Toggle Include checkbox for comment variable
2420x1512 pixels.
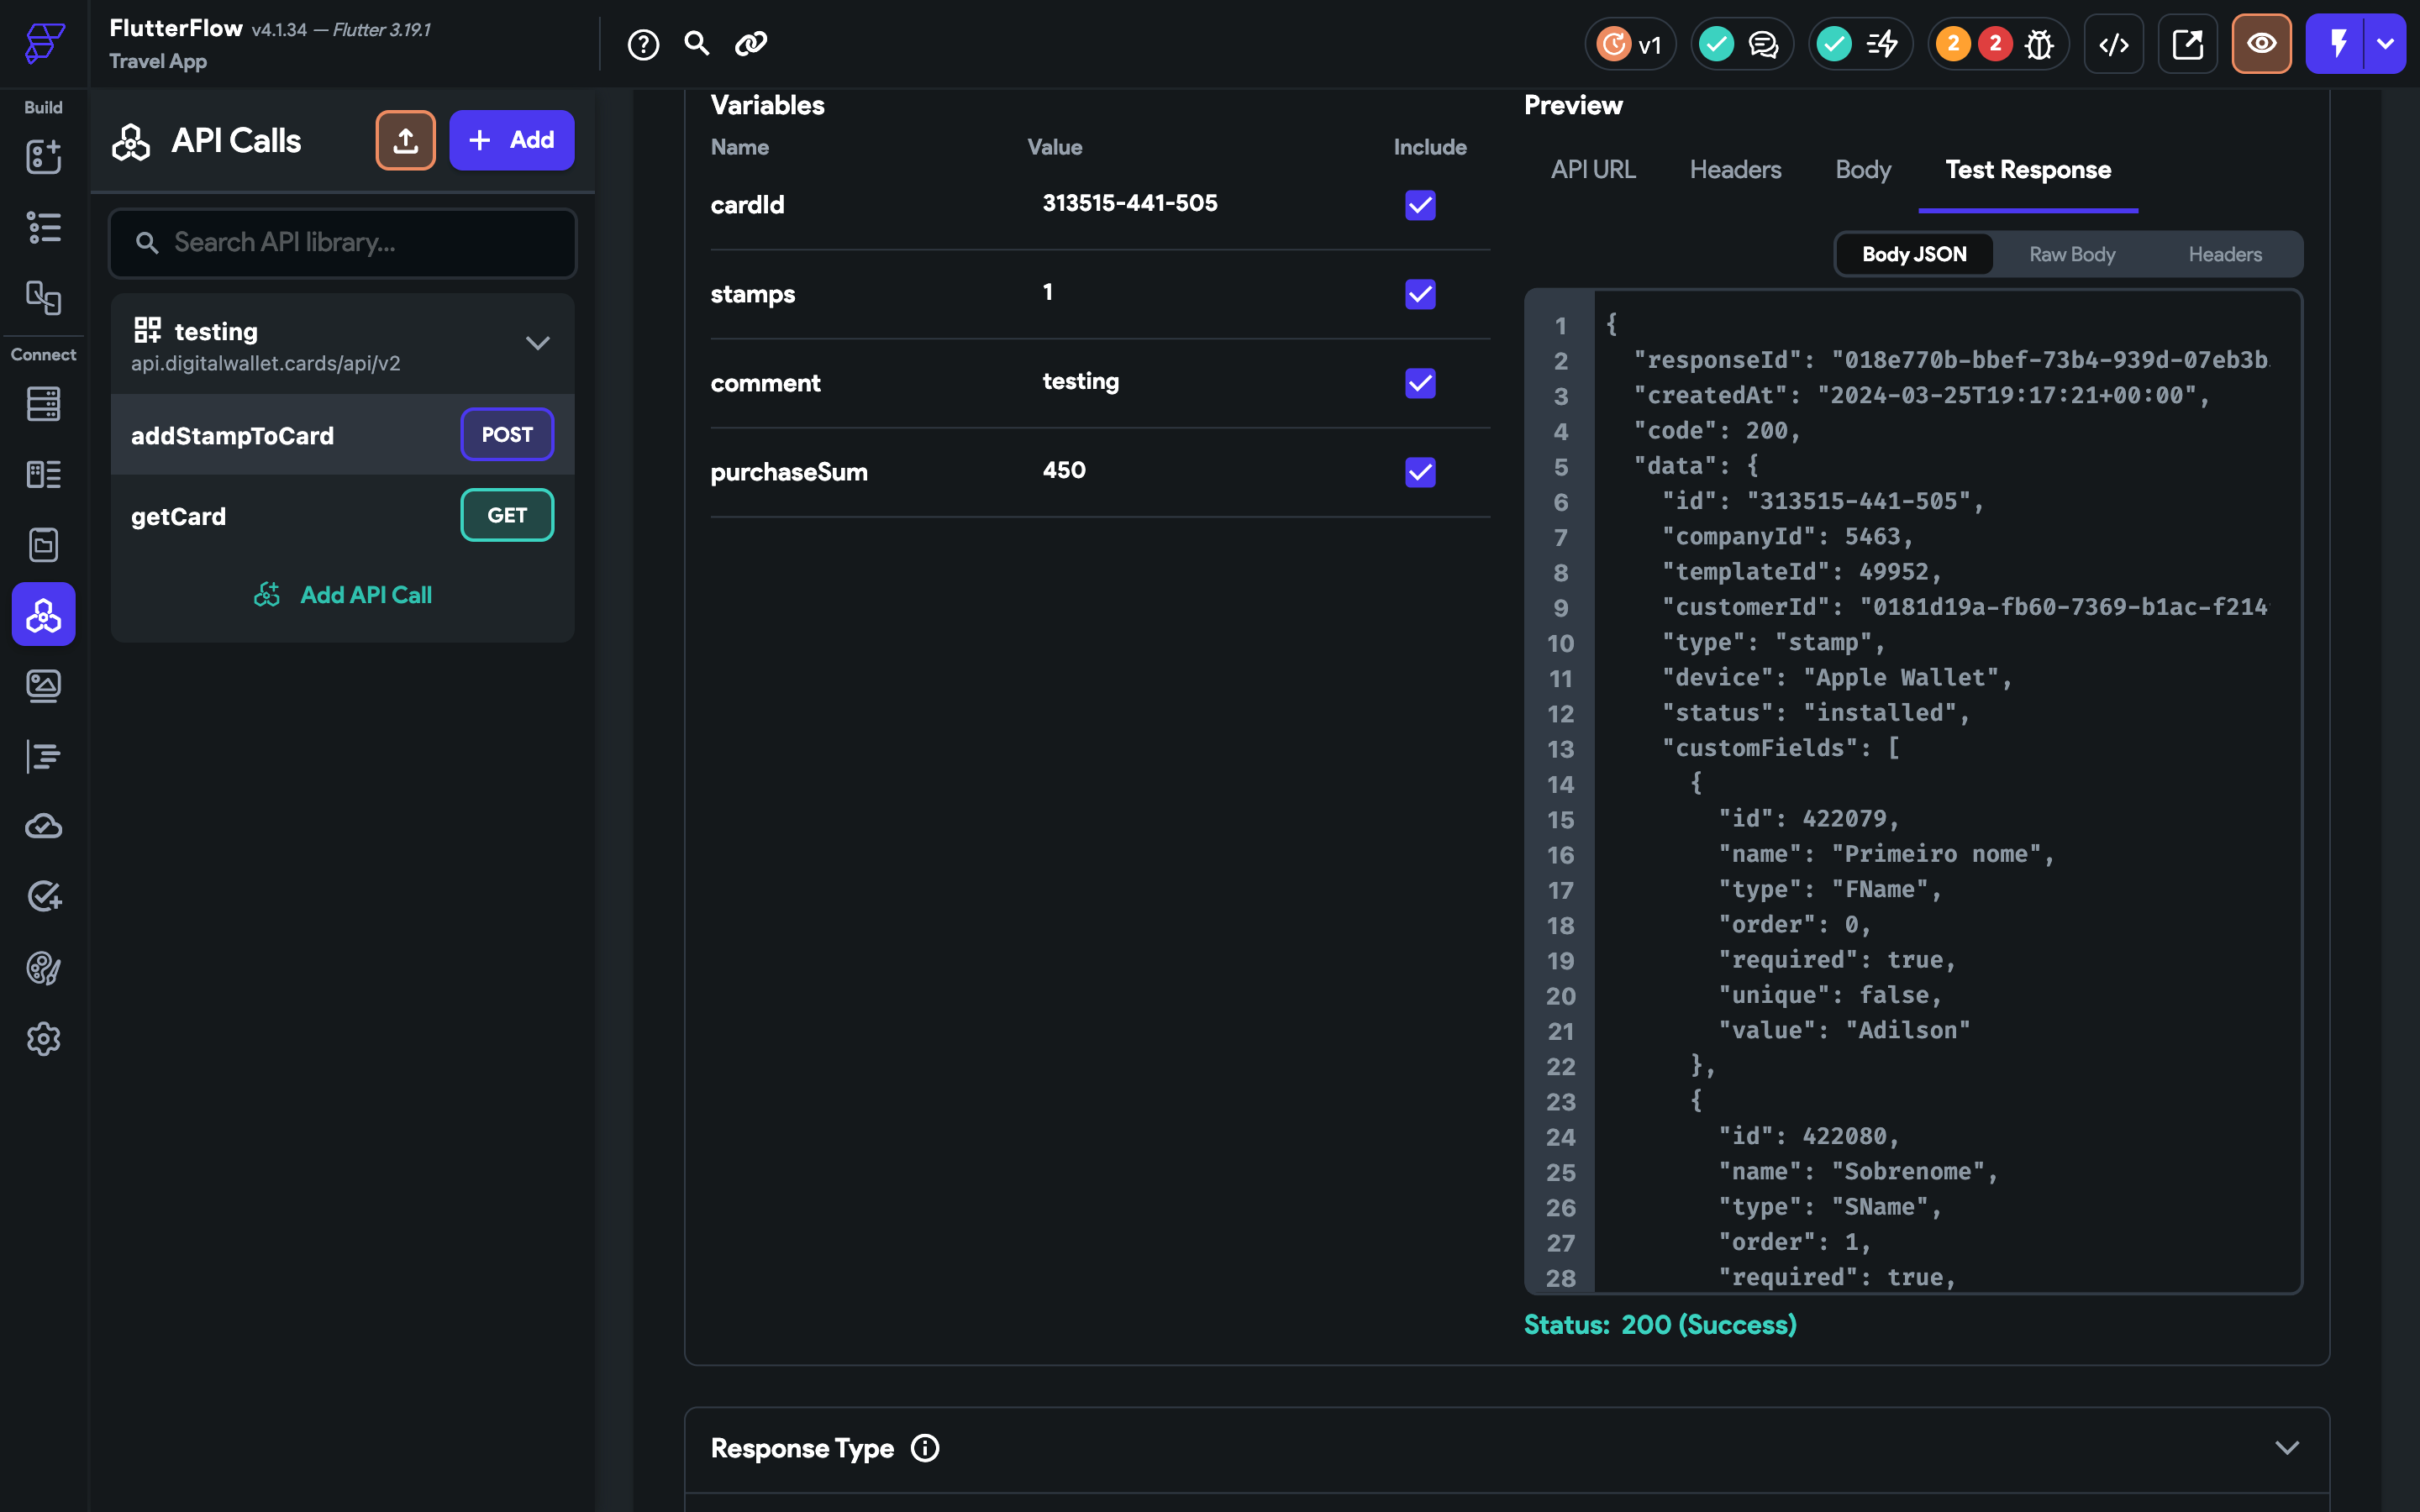pyautogui.click(x=1420, y=383)
